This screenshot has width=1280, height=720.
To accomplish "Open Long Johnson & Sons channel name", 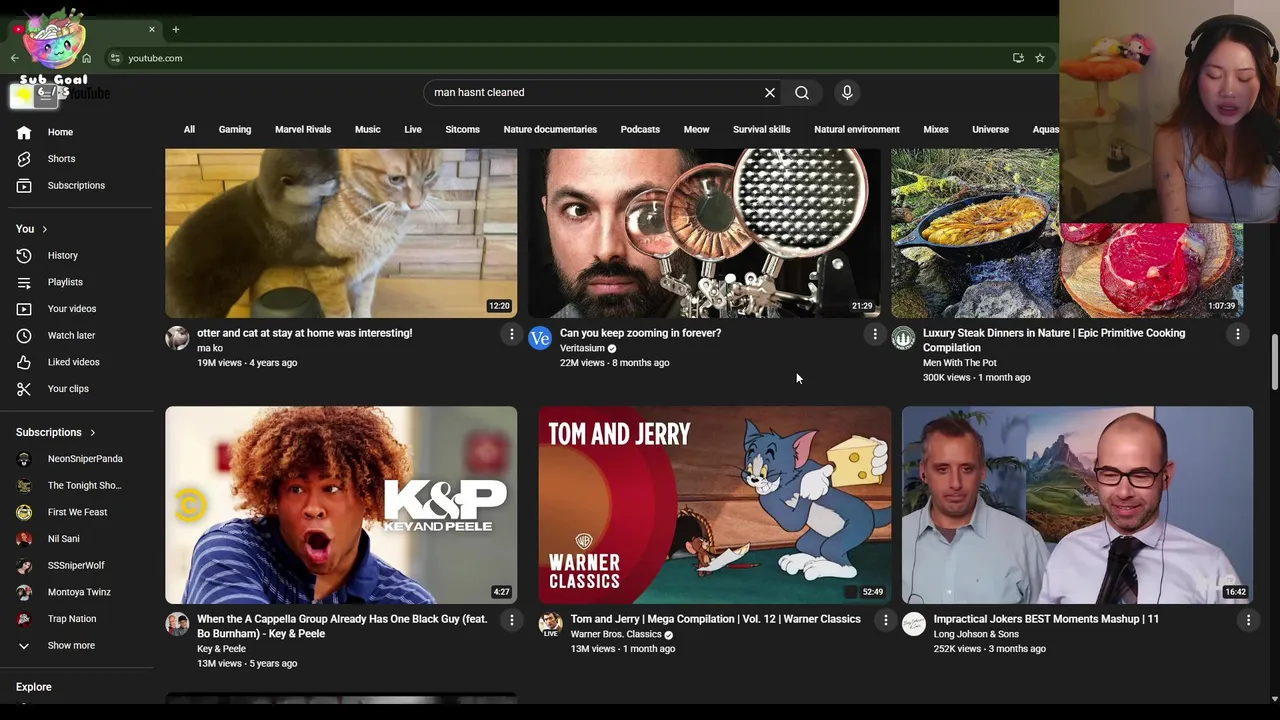I will pyautogui.click(x=976, y=634).
